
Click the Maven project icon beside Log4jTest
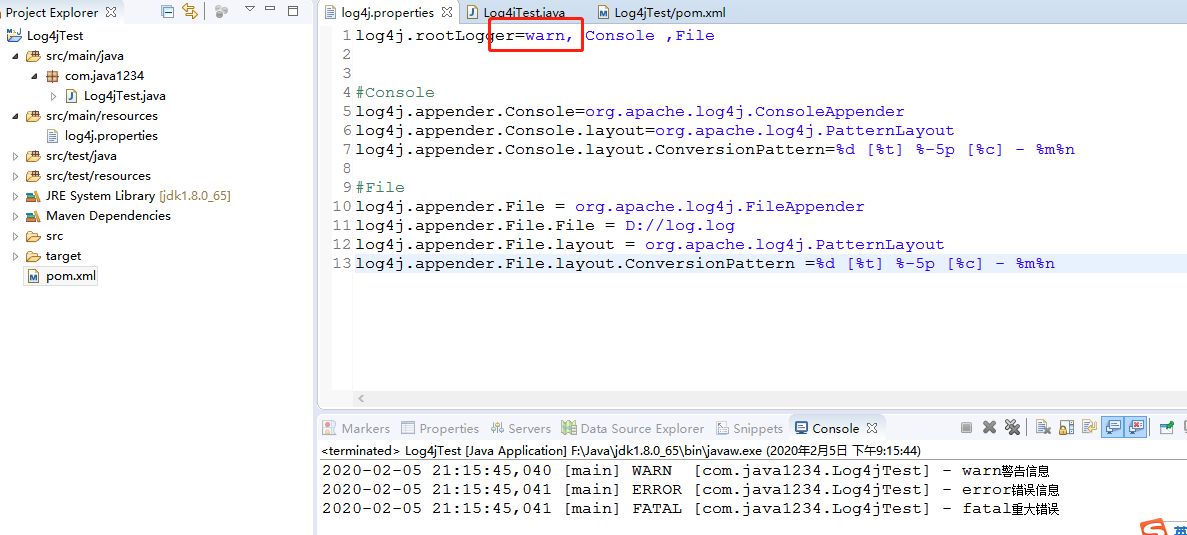14,36
